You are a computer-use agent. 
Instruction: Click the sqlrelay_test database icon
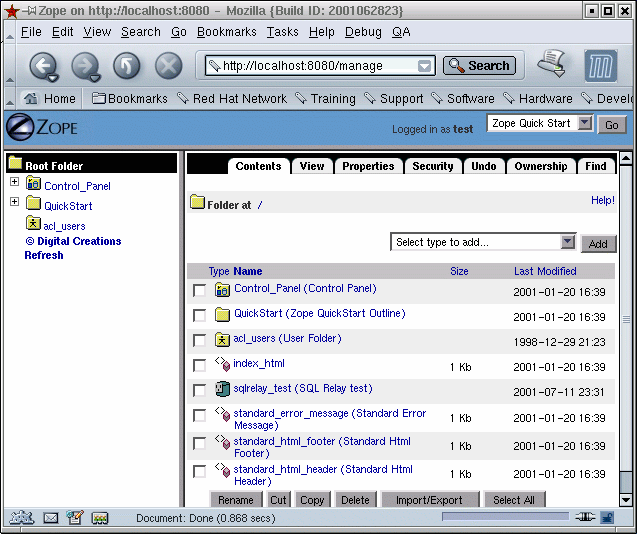(222, 389)
